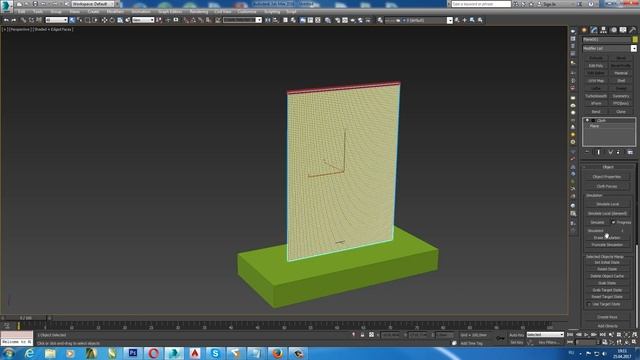Open the Material Editor

328,20
